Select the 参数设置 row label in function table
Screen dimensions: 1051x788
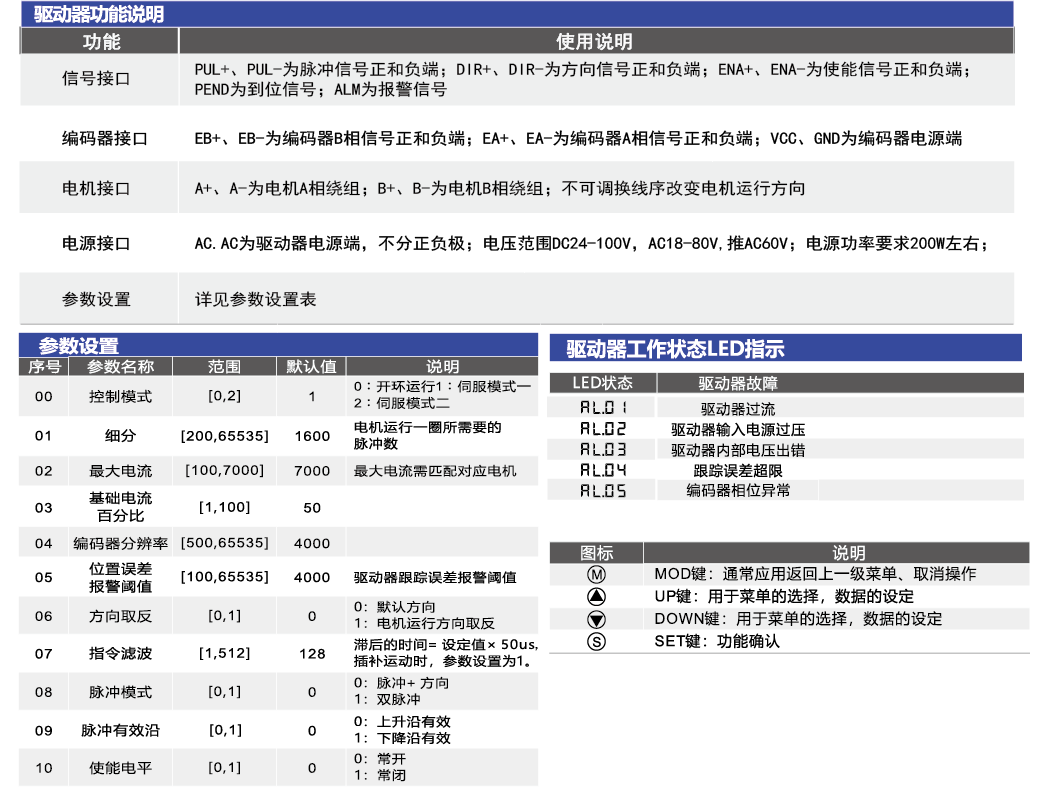(x=96, y=300)
